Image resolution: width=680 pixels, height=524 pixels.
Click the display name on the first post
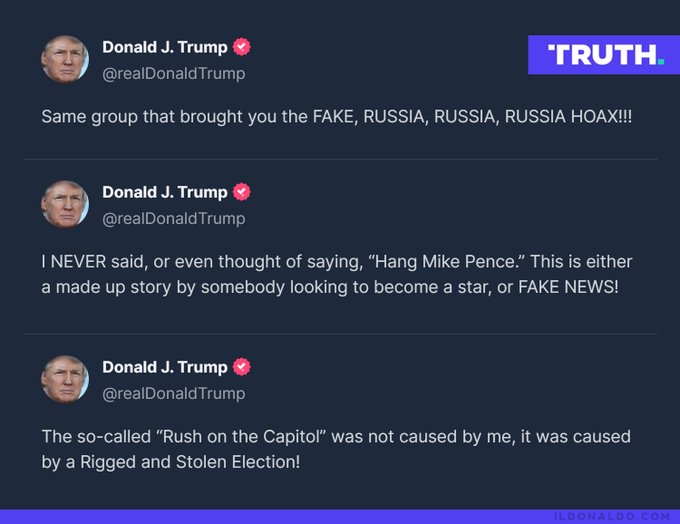pos(165,47)
